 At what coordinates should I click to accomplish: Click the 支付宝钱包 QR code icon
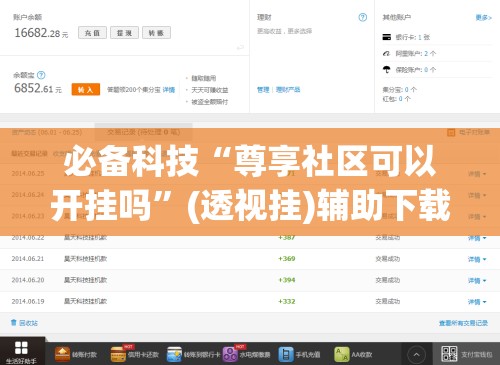click(x=449, y=354)
